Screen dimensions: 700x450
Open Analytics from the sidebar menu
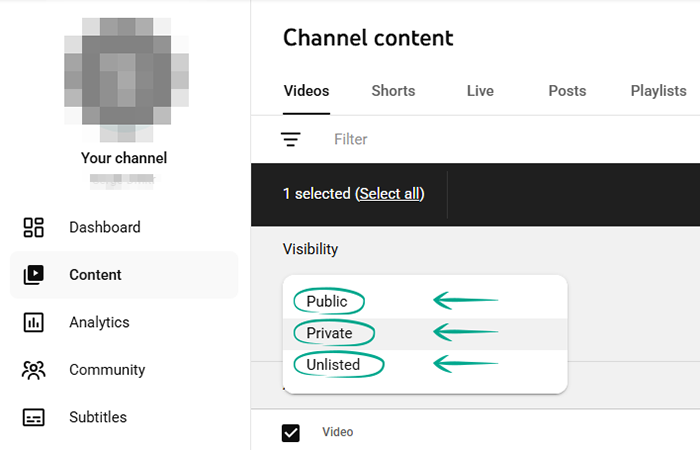click(99, 322)
